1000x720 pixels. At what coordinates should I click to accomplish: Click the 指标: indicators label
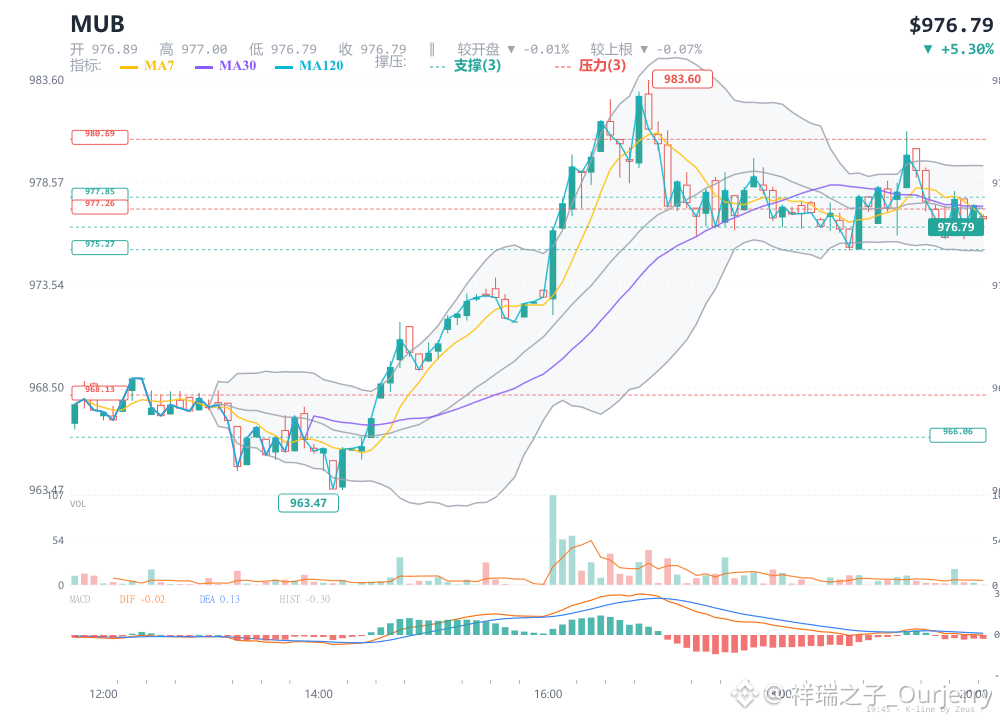[85, 65]
